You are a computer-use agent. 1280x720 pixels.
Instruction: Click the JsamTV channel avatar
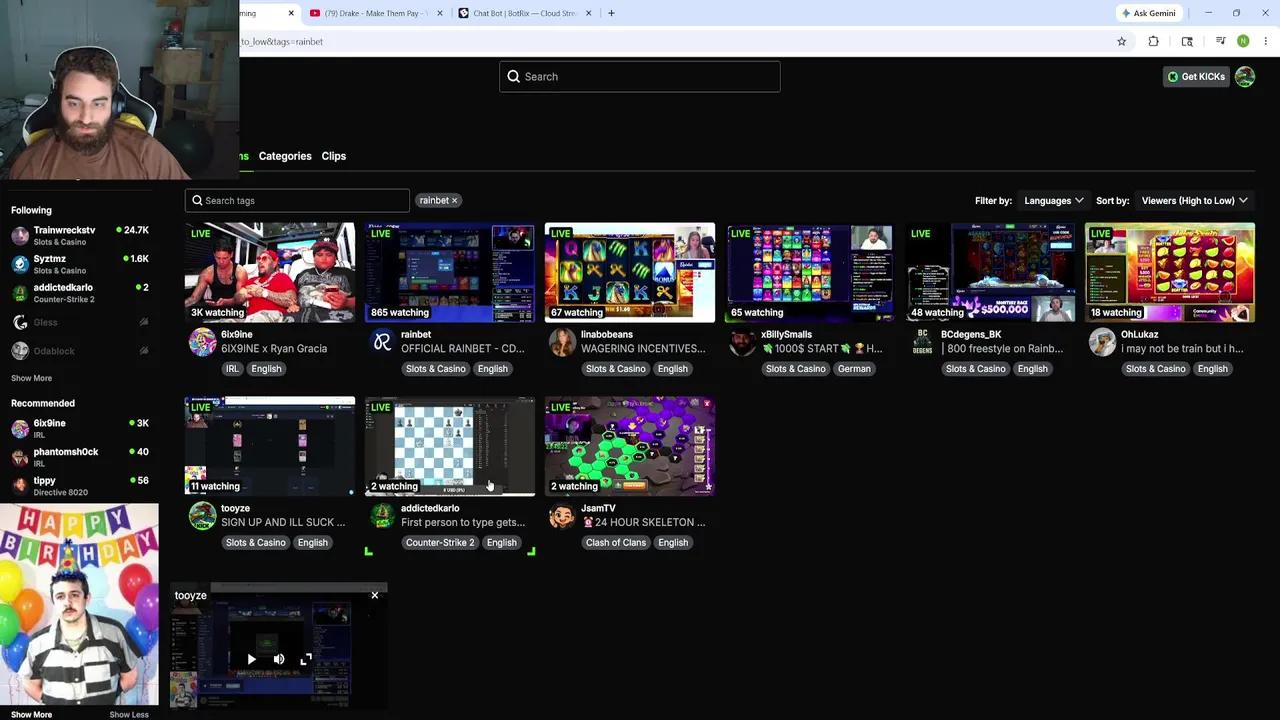point(562,516)
